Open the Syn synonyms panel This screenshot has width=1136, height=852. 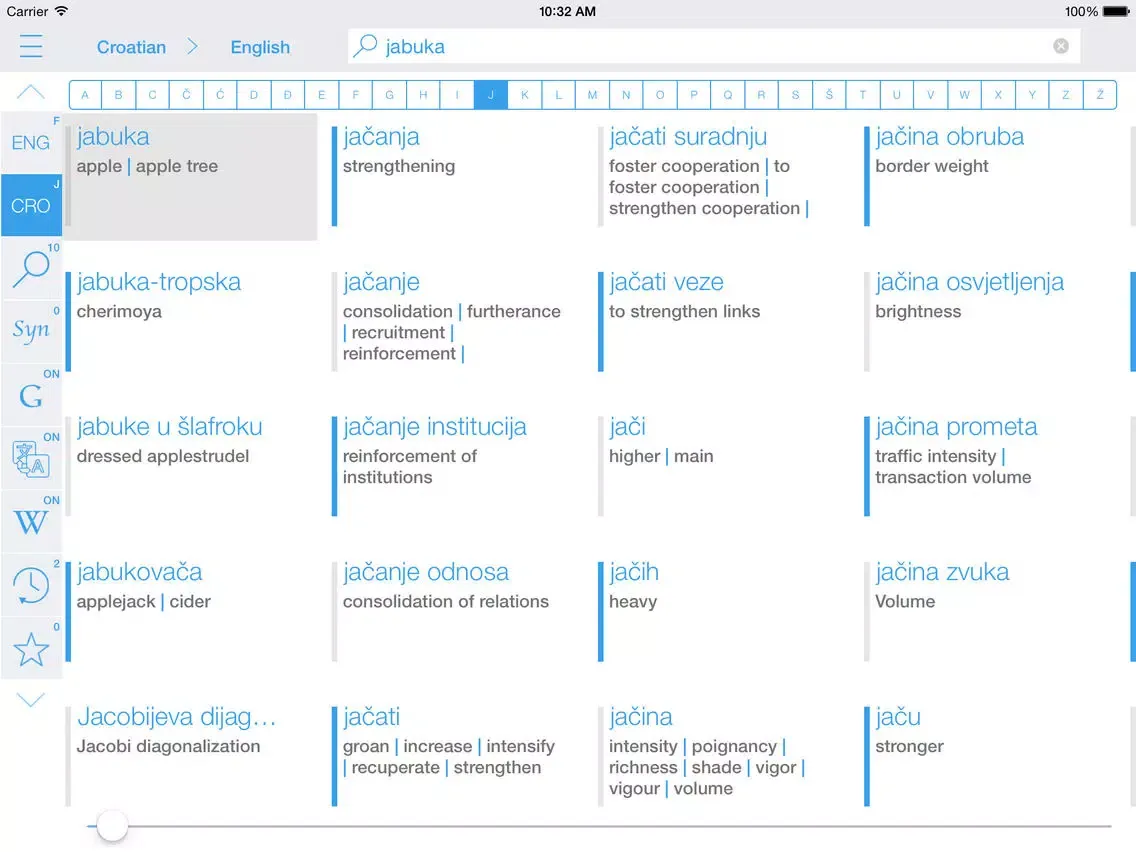tap(31, 331)
